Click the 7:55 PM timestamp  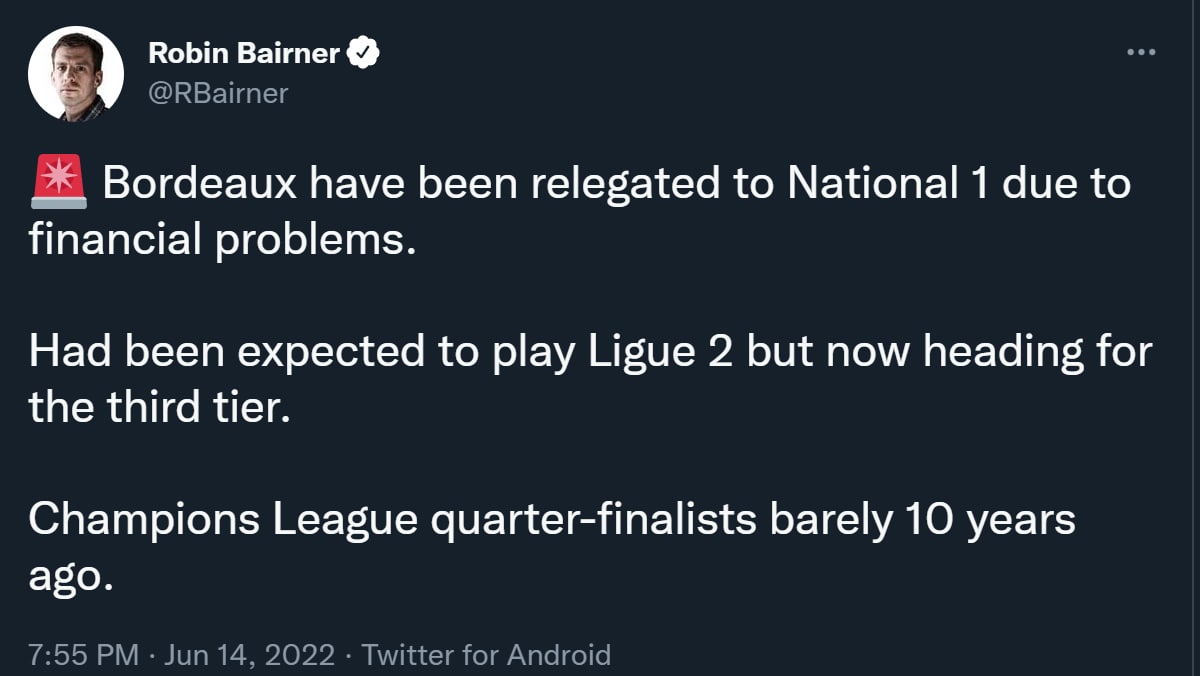coord(84,655)
